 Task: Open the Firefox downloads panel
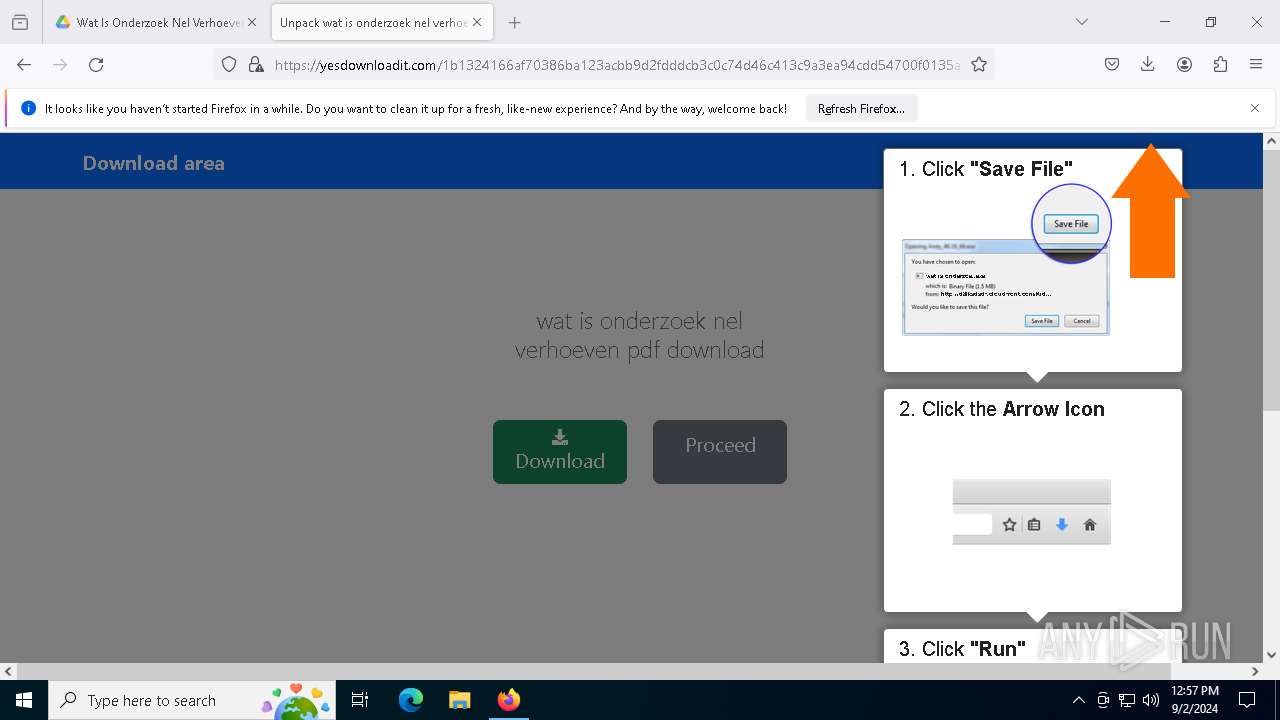[1148, 65]
